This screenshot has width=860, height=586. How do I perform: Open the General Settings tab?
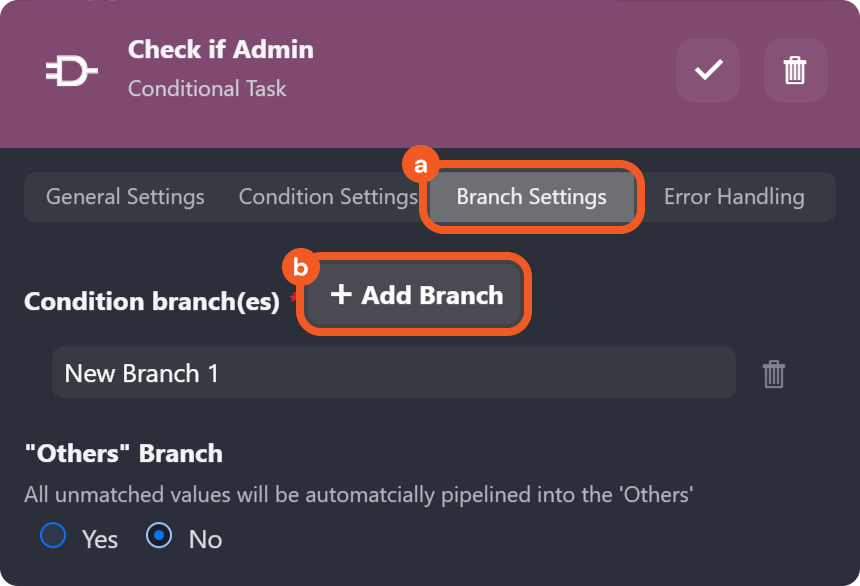125,197
